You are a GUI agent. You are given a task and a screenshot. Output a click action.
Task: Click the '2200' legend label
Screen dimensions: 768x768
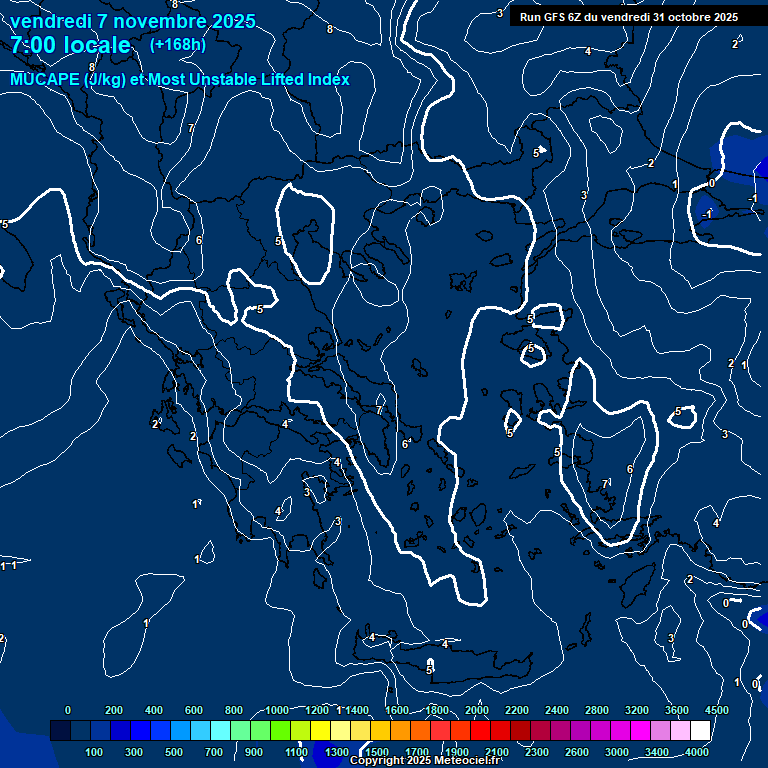(x=517, y=710)
